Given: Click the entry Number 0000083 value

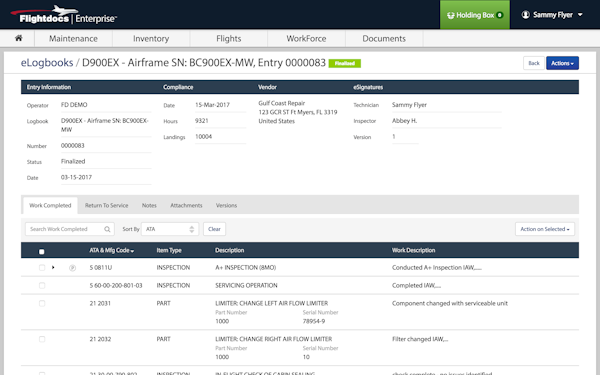Looking at the screenshot, I should (73, 146).
